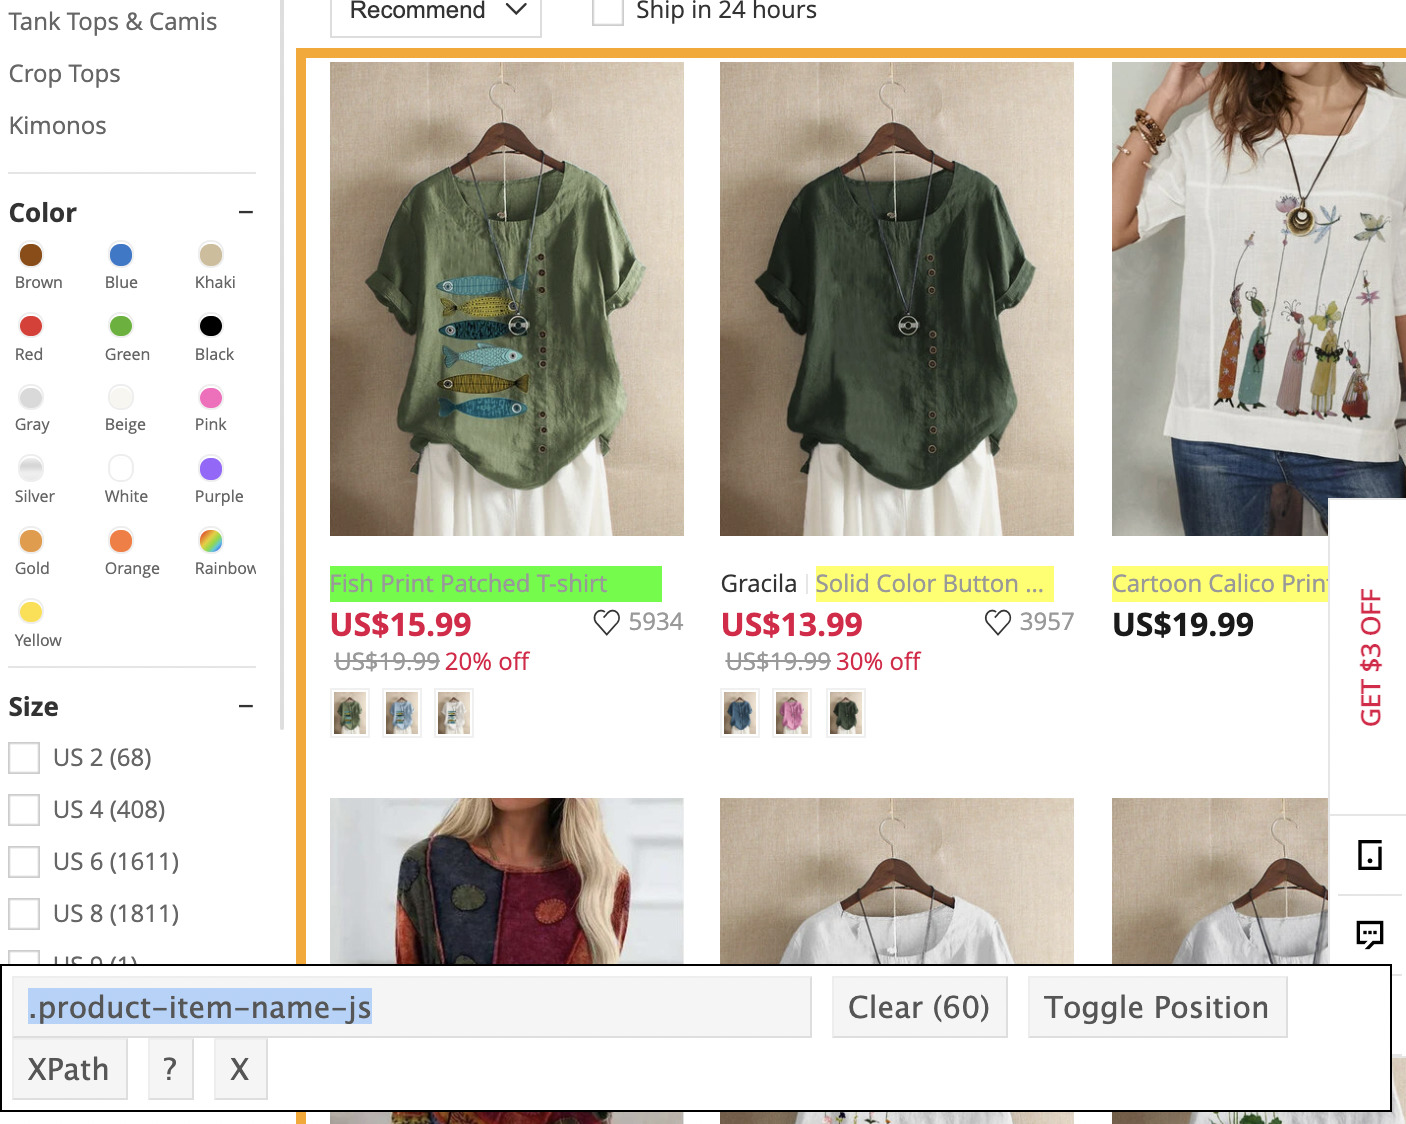This screenshot has height=1124, width=1406.
Task: Filter by Red color swatch
Action: [31, 326]
